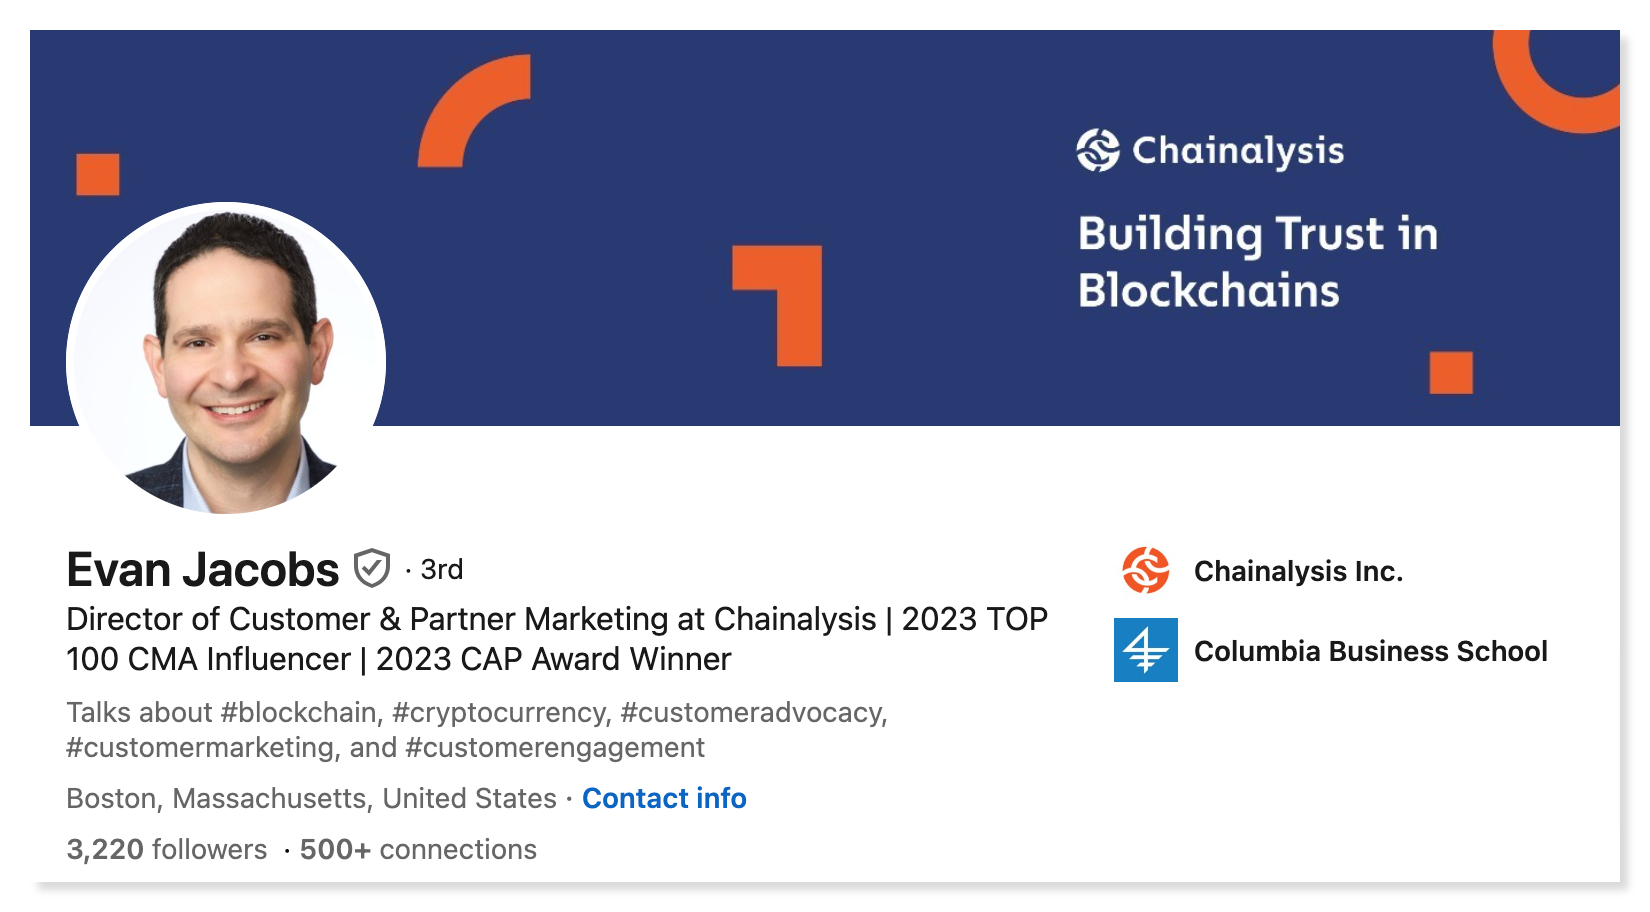1650x912 pixels.
Task: View the 3,220 followers count
Action: tap(167, 849)
